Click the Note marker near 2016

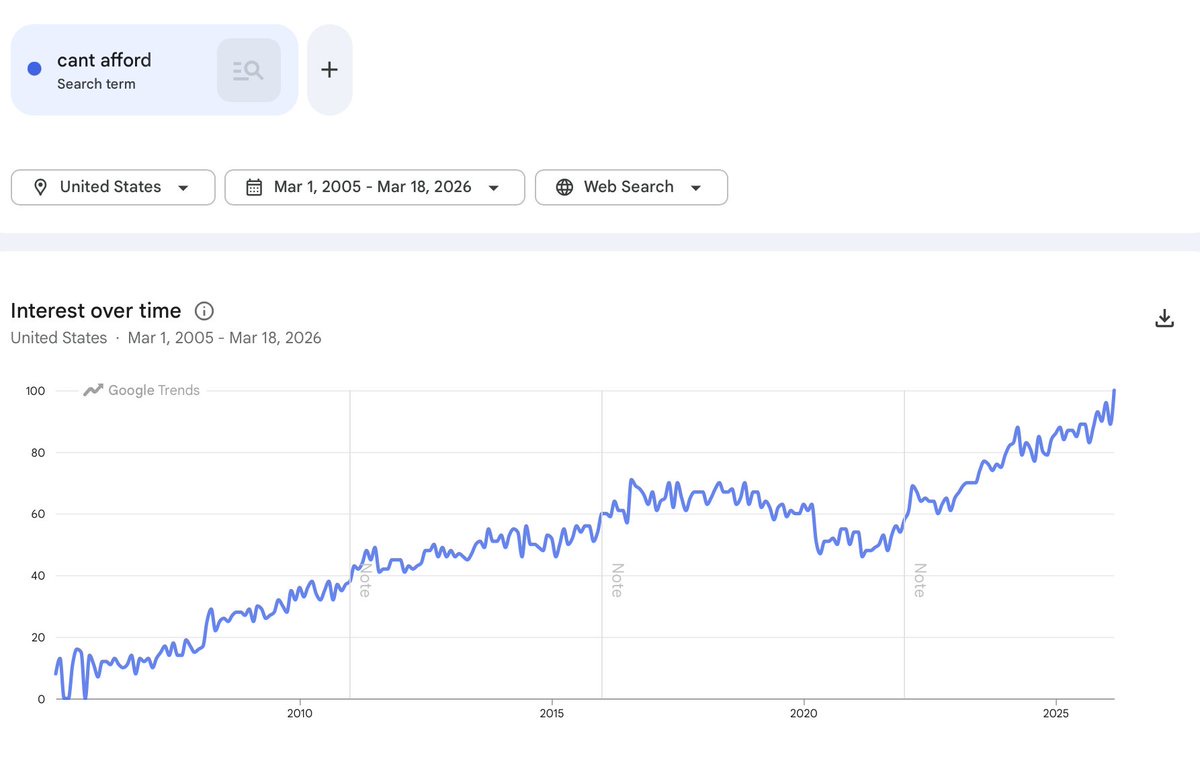pyautogui.click(x=617, y=580)
